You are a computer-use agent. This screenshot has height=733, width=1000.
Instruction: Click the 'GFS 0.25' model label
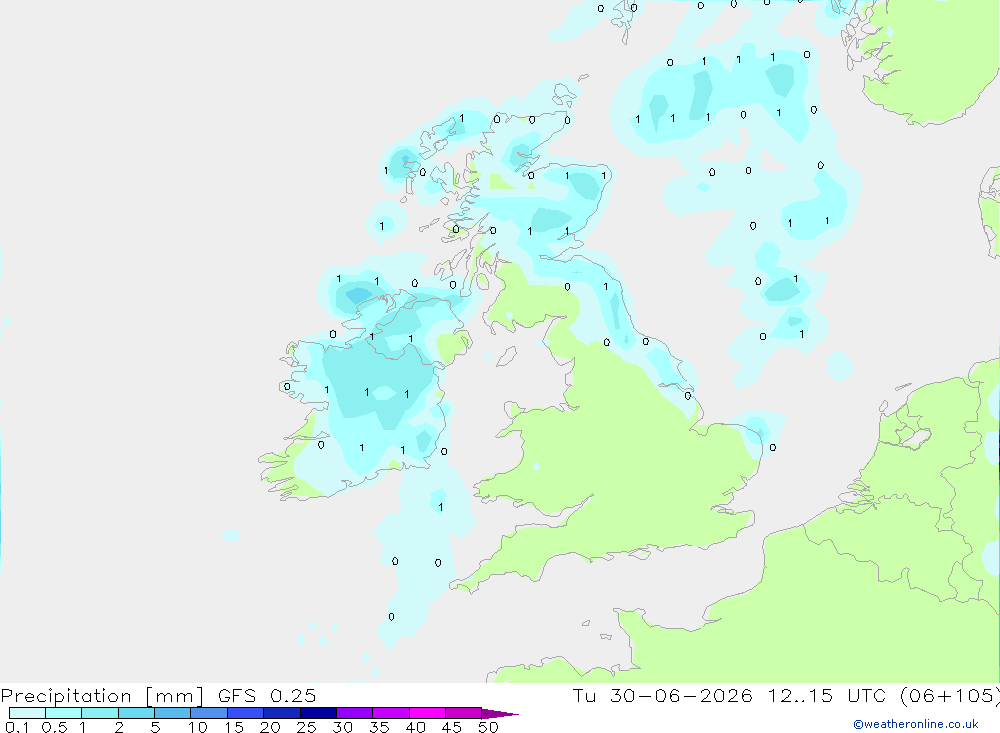pos(267,695)
